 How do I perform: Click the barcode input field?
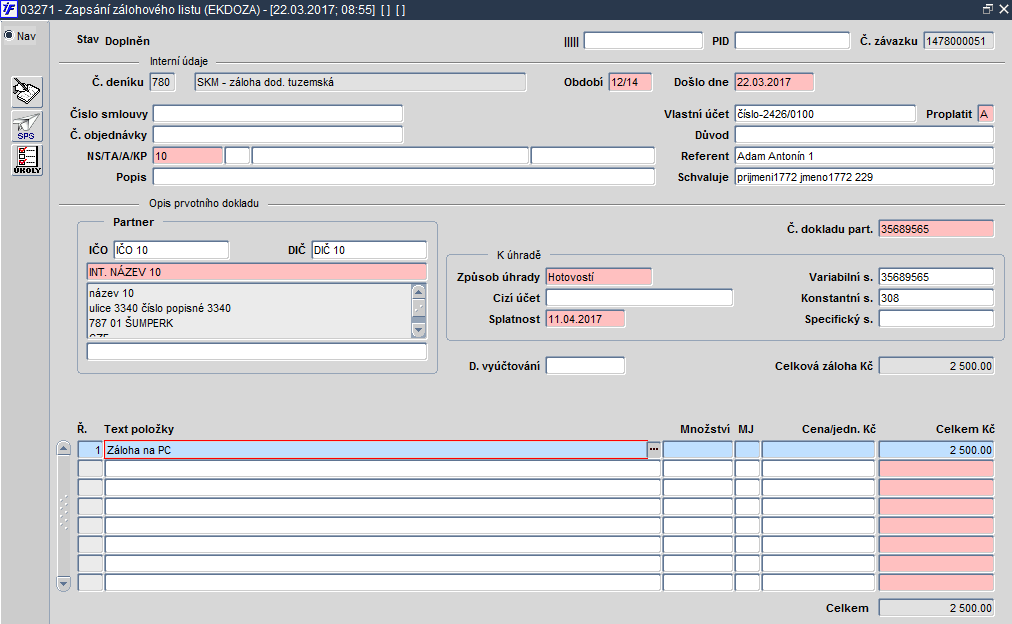[x=643, y=41]
